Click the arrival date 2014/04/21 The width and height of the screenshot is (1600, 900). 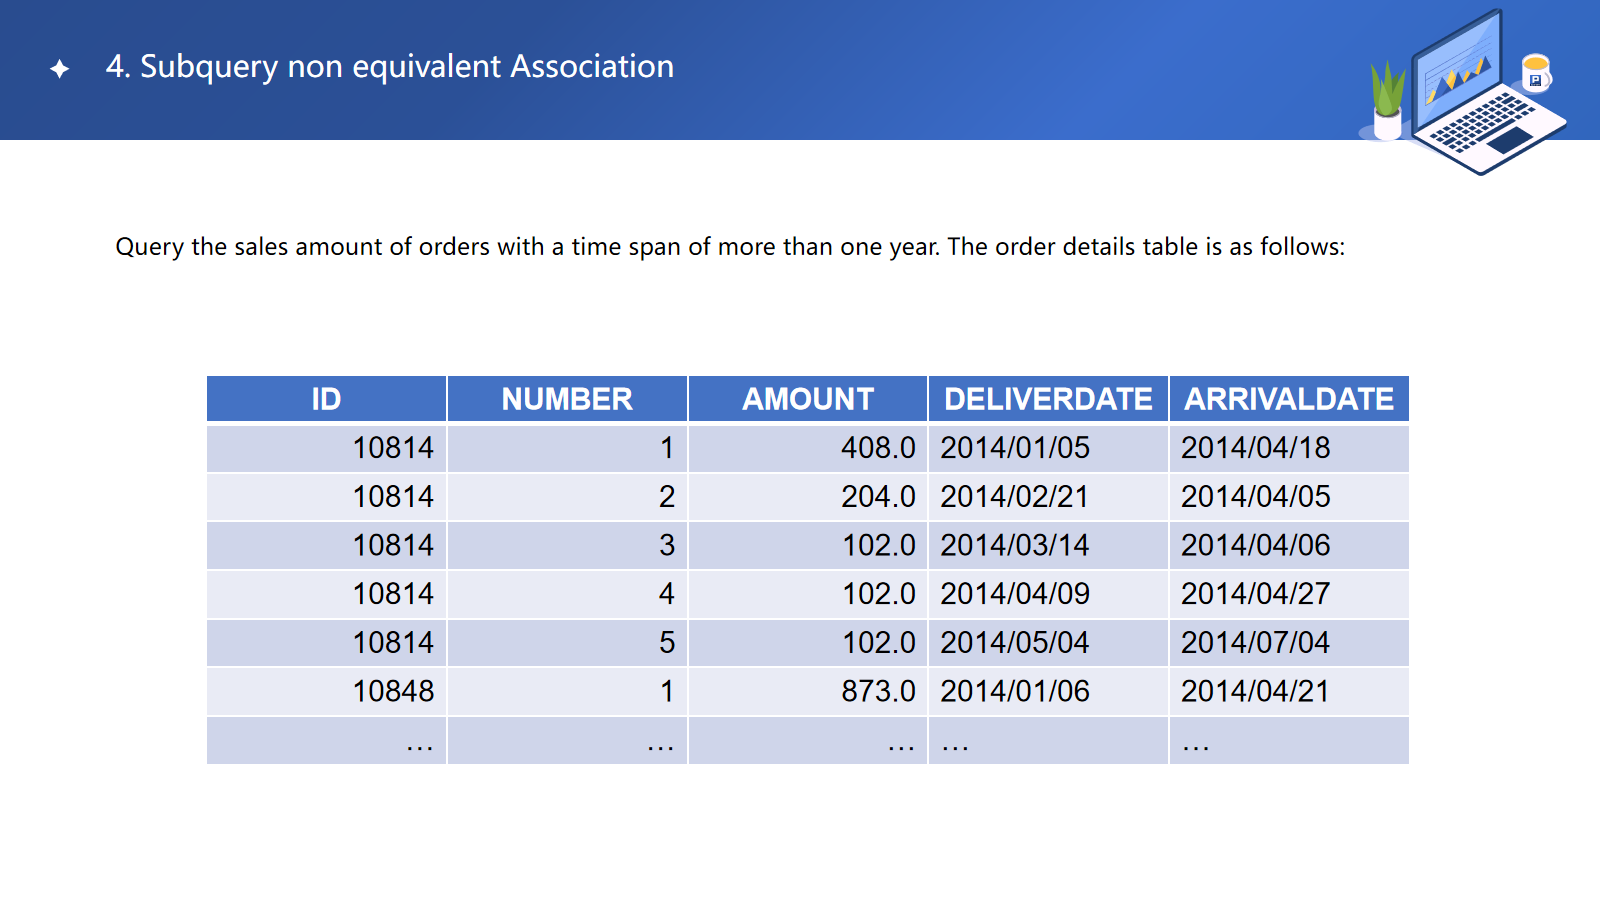coord(1255,691)
